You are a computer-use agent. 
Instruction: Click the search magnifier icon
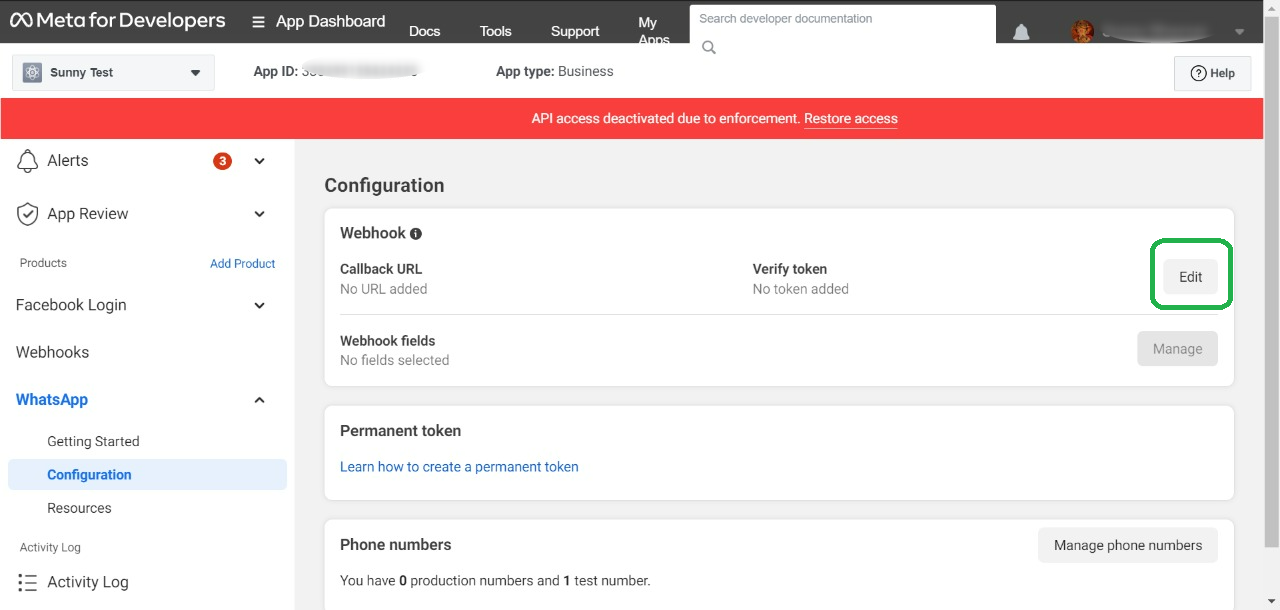[709, 47]
